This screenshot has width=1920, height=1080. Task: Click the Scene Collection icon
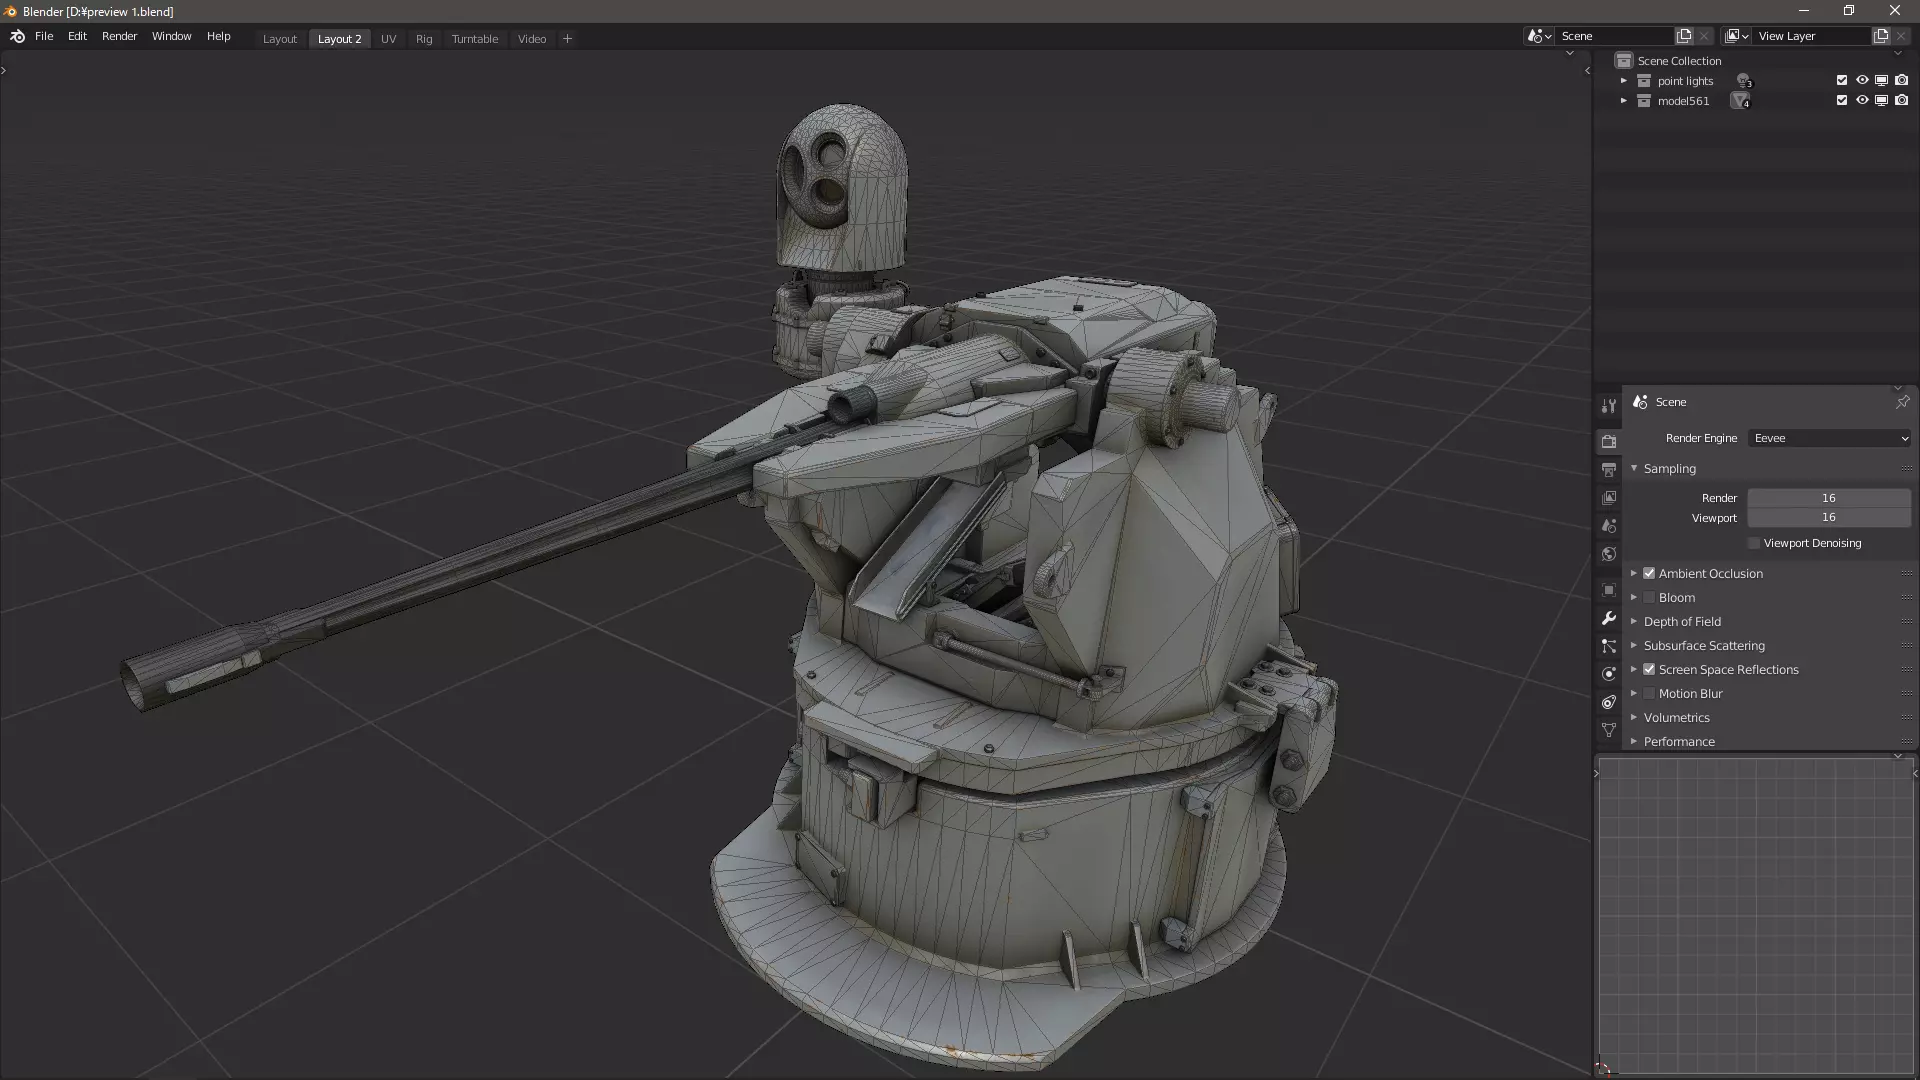pos(1624,61)
